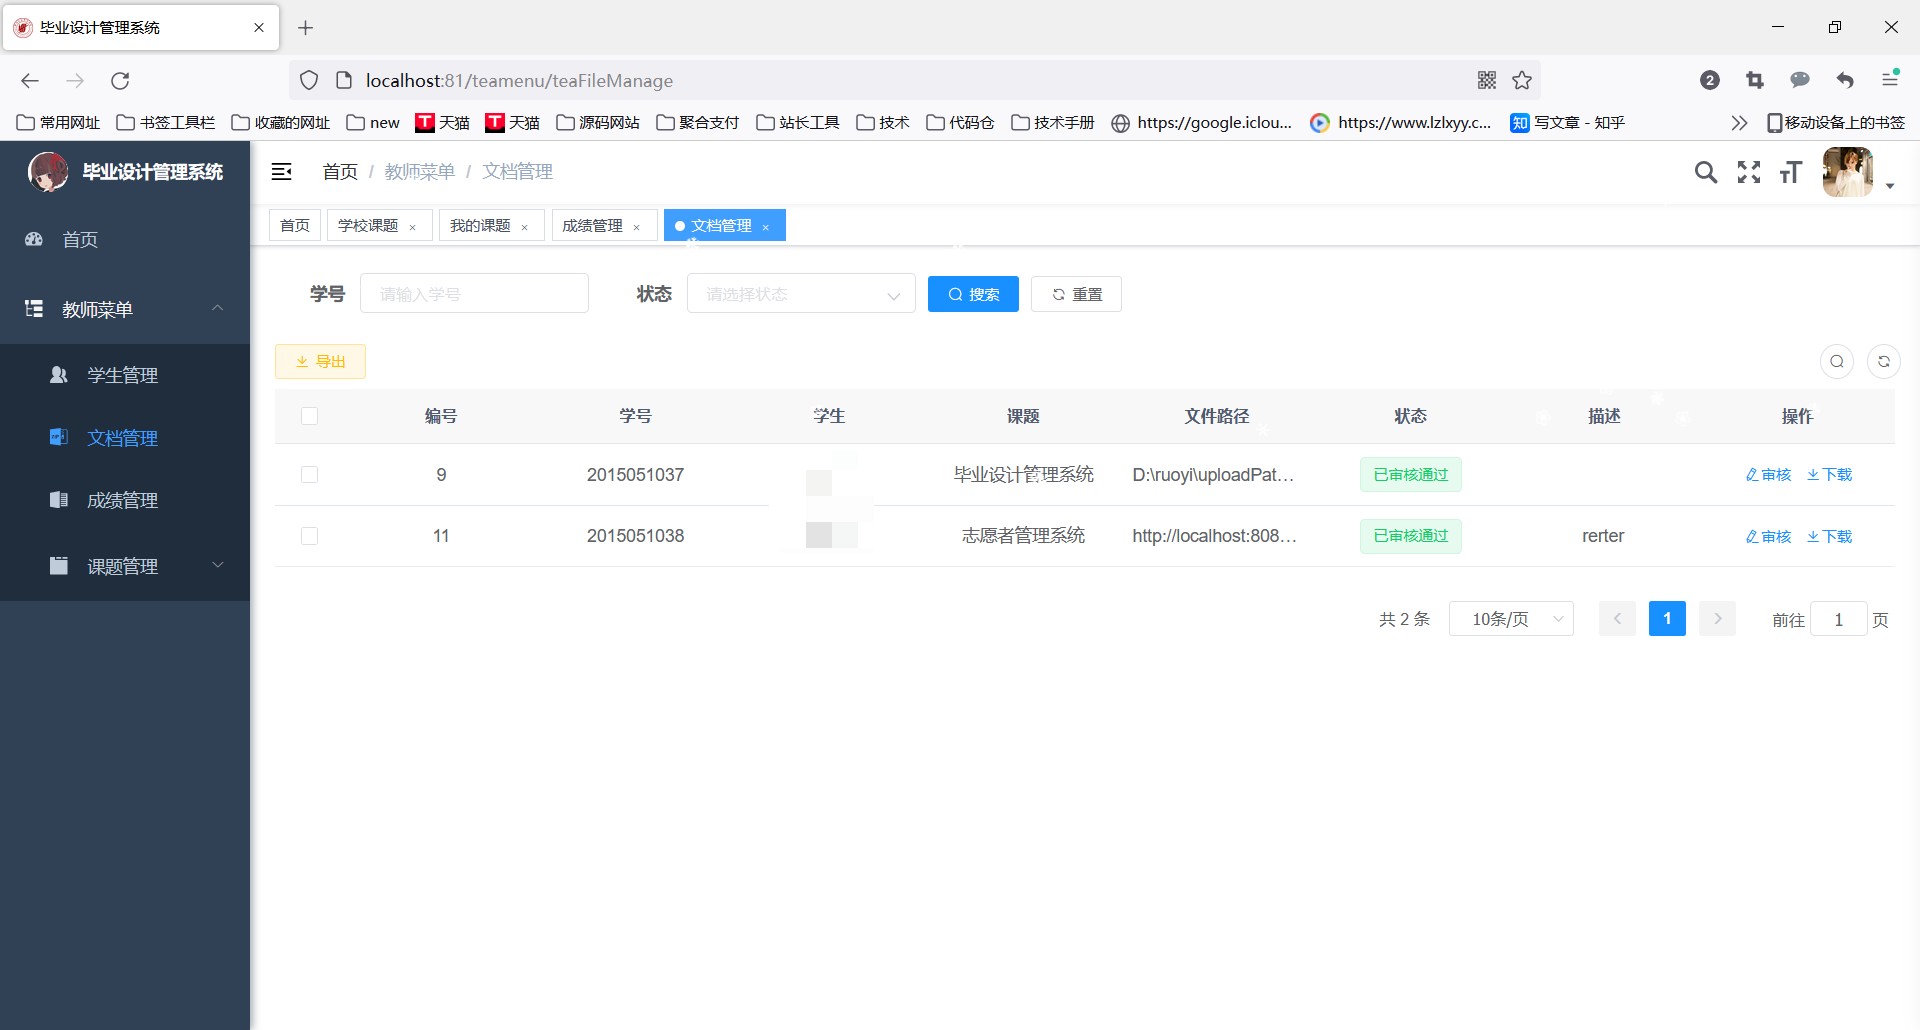The height and width of the screenshot is (1030, 1920).
Task: Select the checkbox for row 2015051038
Action: point(310,536)
